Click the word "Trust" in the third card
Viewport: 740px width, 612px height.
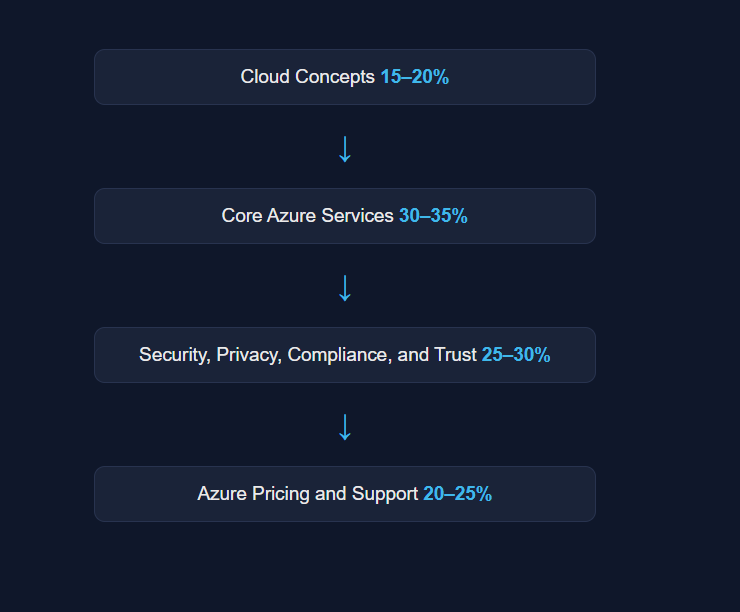[455, 355]
